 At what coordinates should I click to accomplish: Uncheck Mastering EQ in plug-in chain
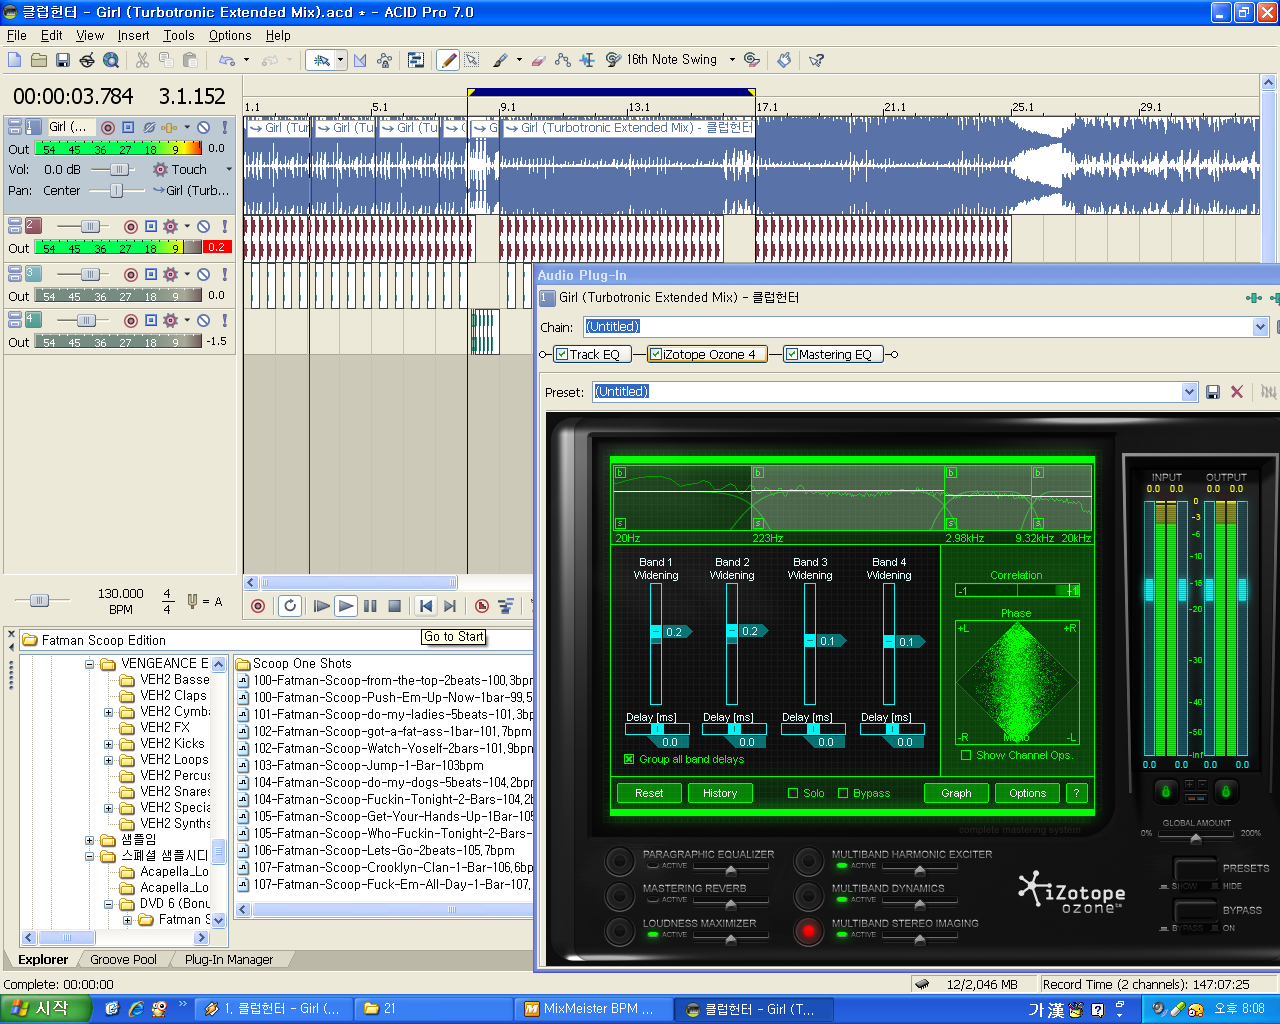coord(791,354)
